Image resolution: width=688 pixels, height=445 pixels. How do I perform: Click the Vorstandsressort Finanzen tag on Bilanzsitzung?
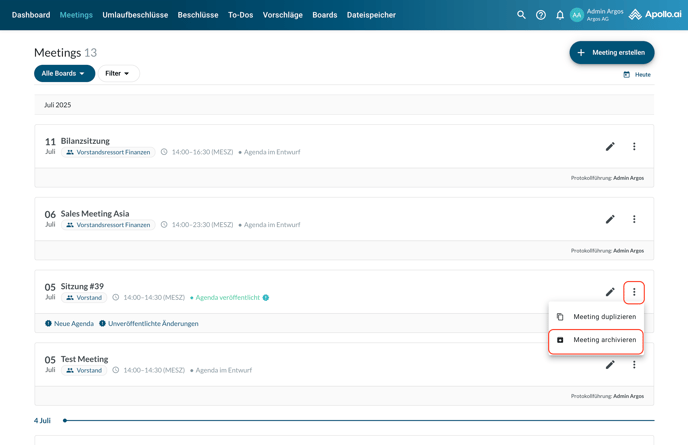tap(108, 153)
